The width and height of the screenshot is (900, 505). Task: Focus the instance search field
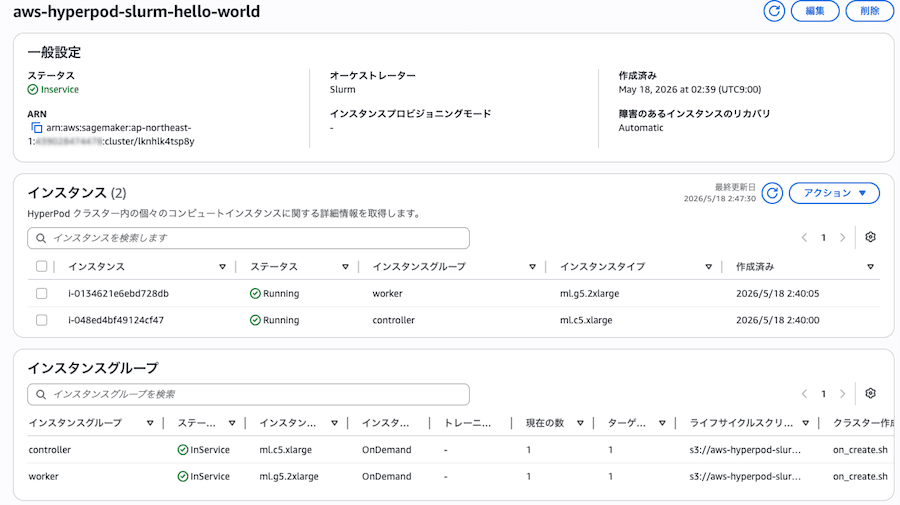[x=249, y=238]
